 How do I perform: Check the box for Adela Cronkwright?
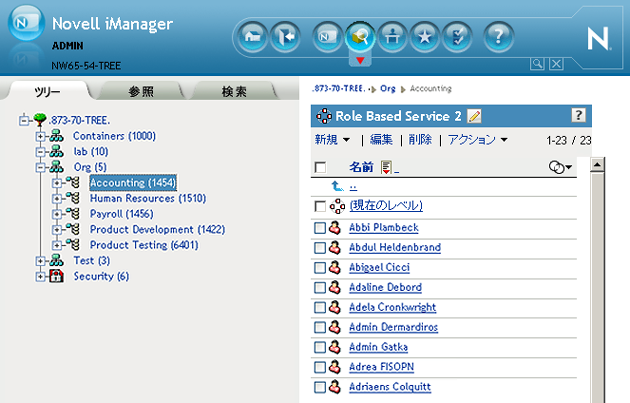click(320, 307)
